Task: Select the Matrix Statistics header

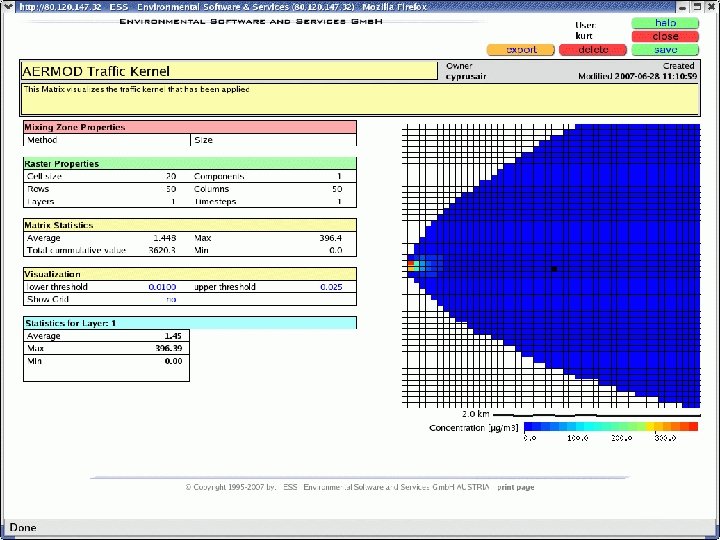Action: tap(190, 225)
